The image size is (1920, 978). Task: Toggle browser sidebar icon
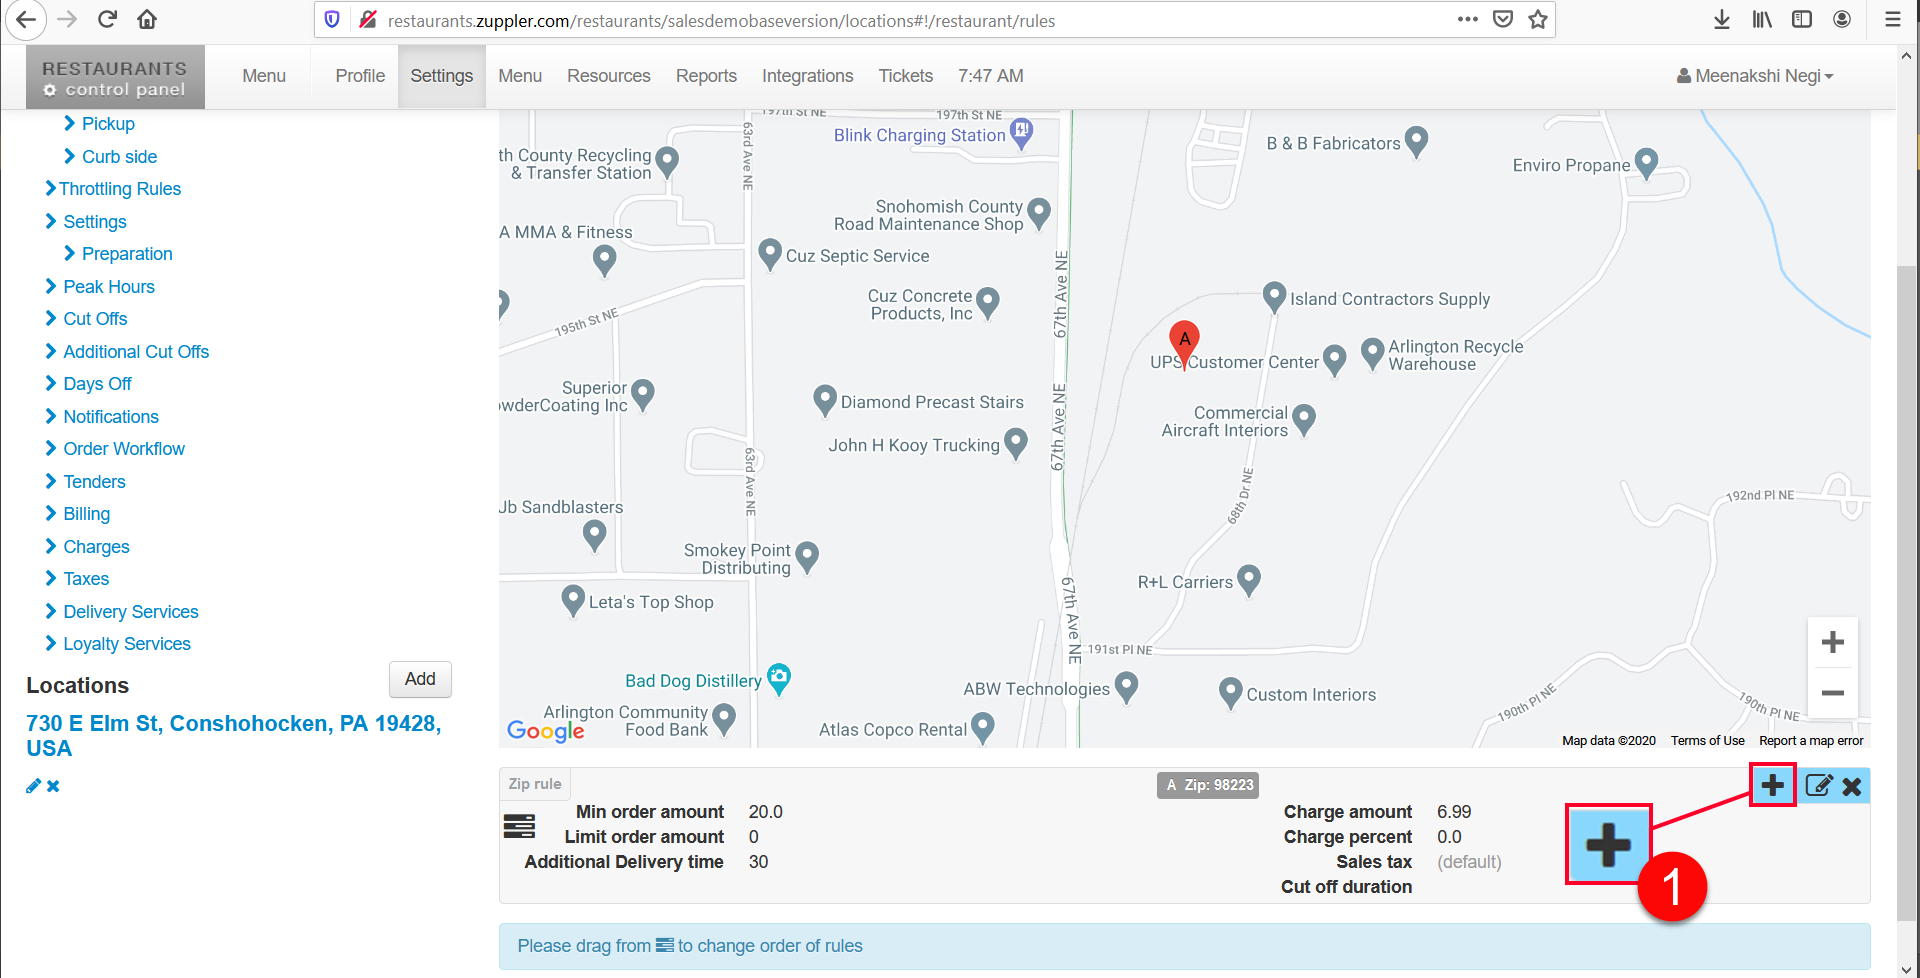coord(1802,19)
